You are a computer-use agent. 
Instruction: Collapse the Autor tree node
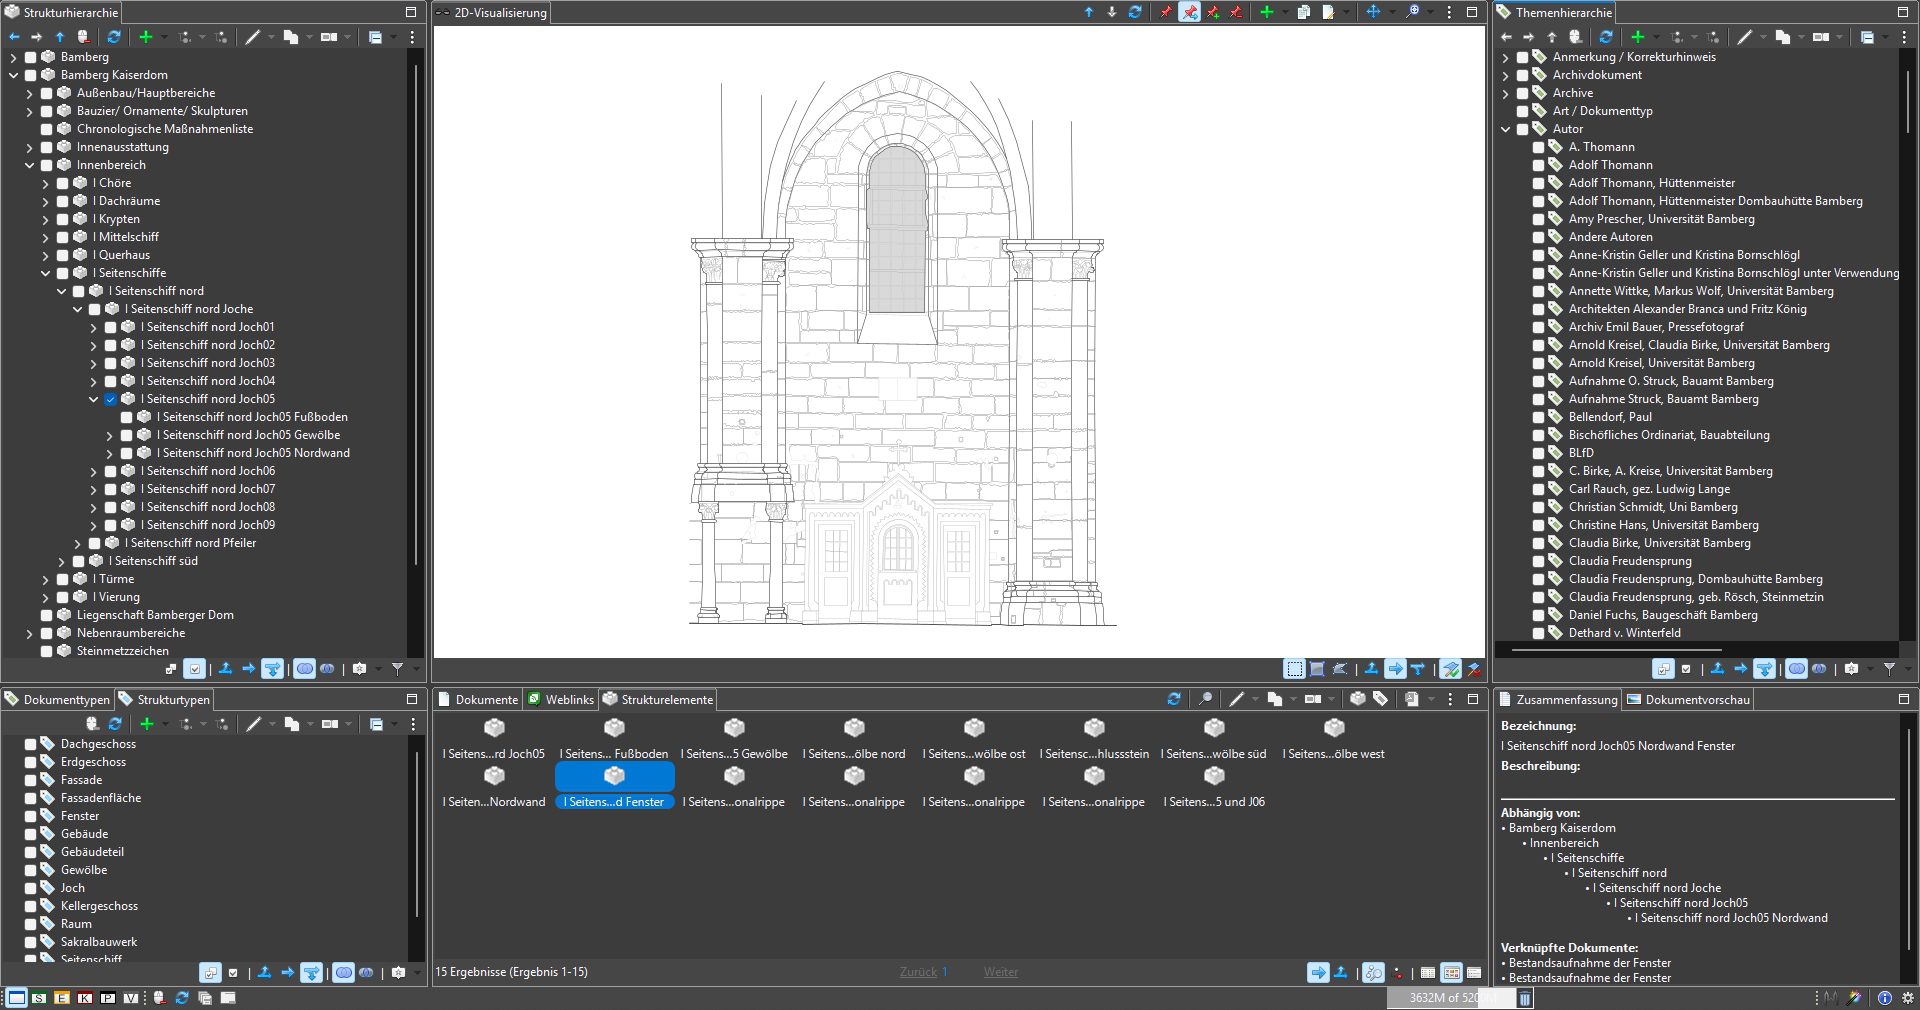point(1506,129)
